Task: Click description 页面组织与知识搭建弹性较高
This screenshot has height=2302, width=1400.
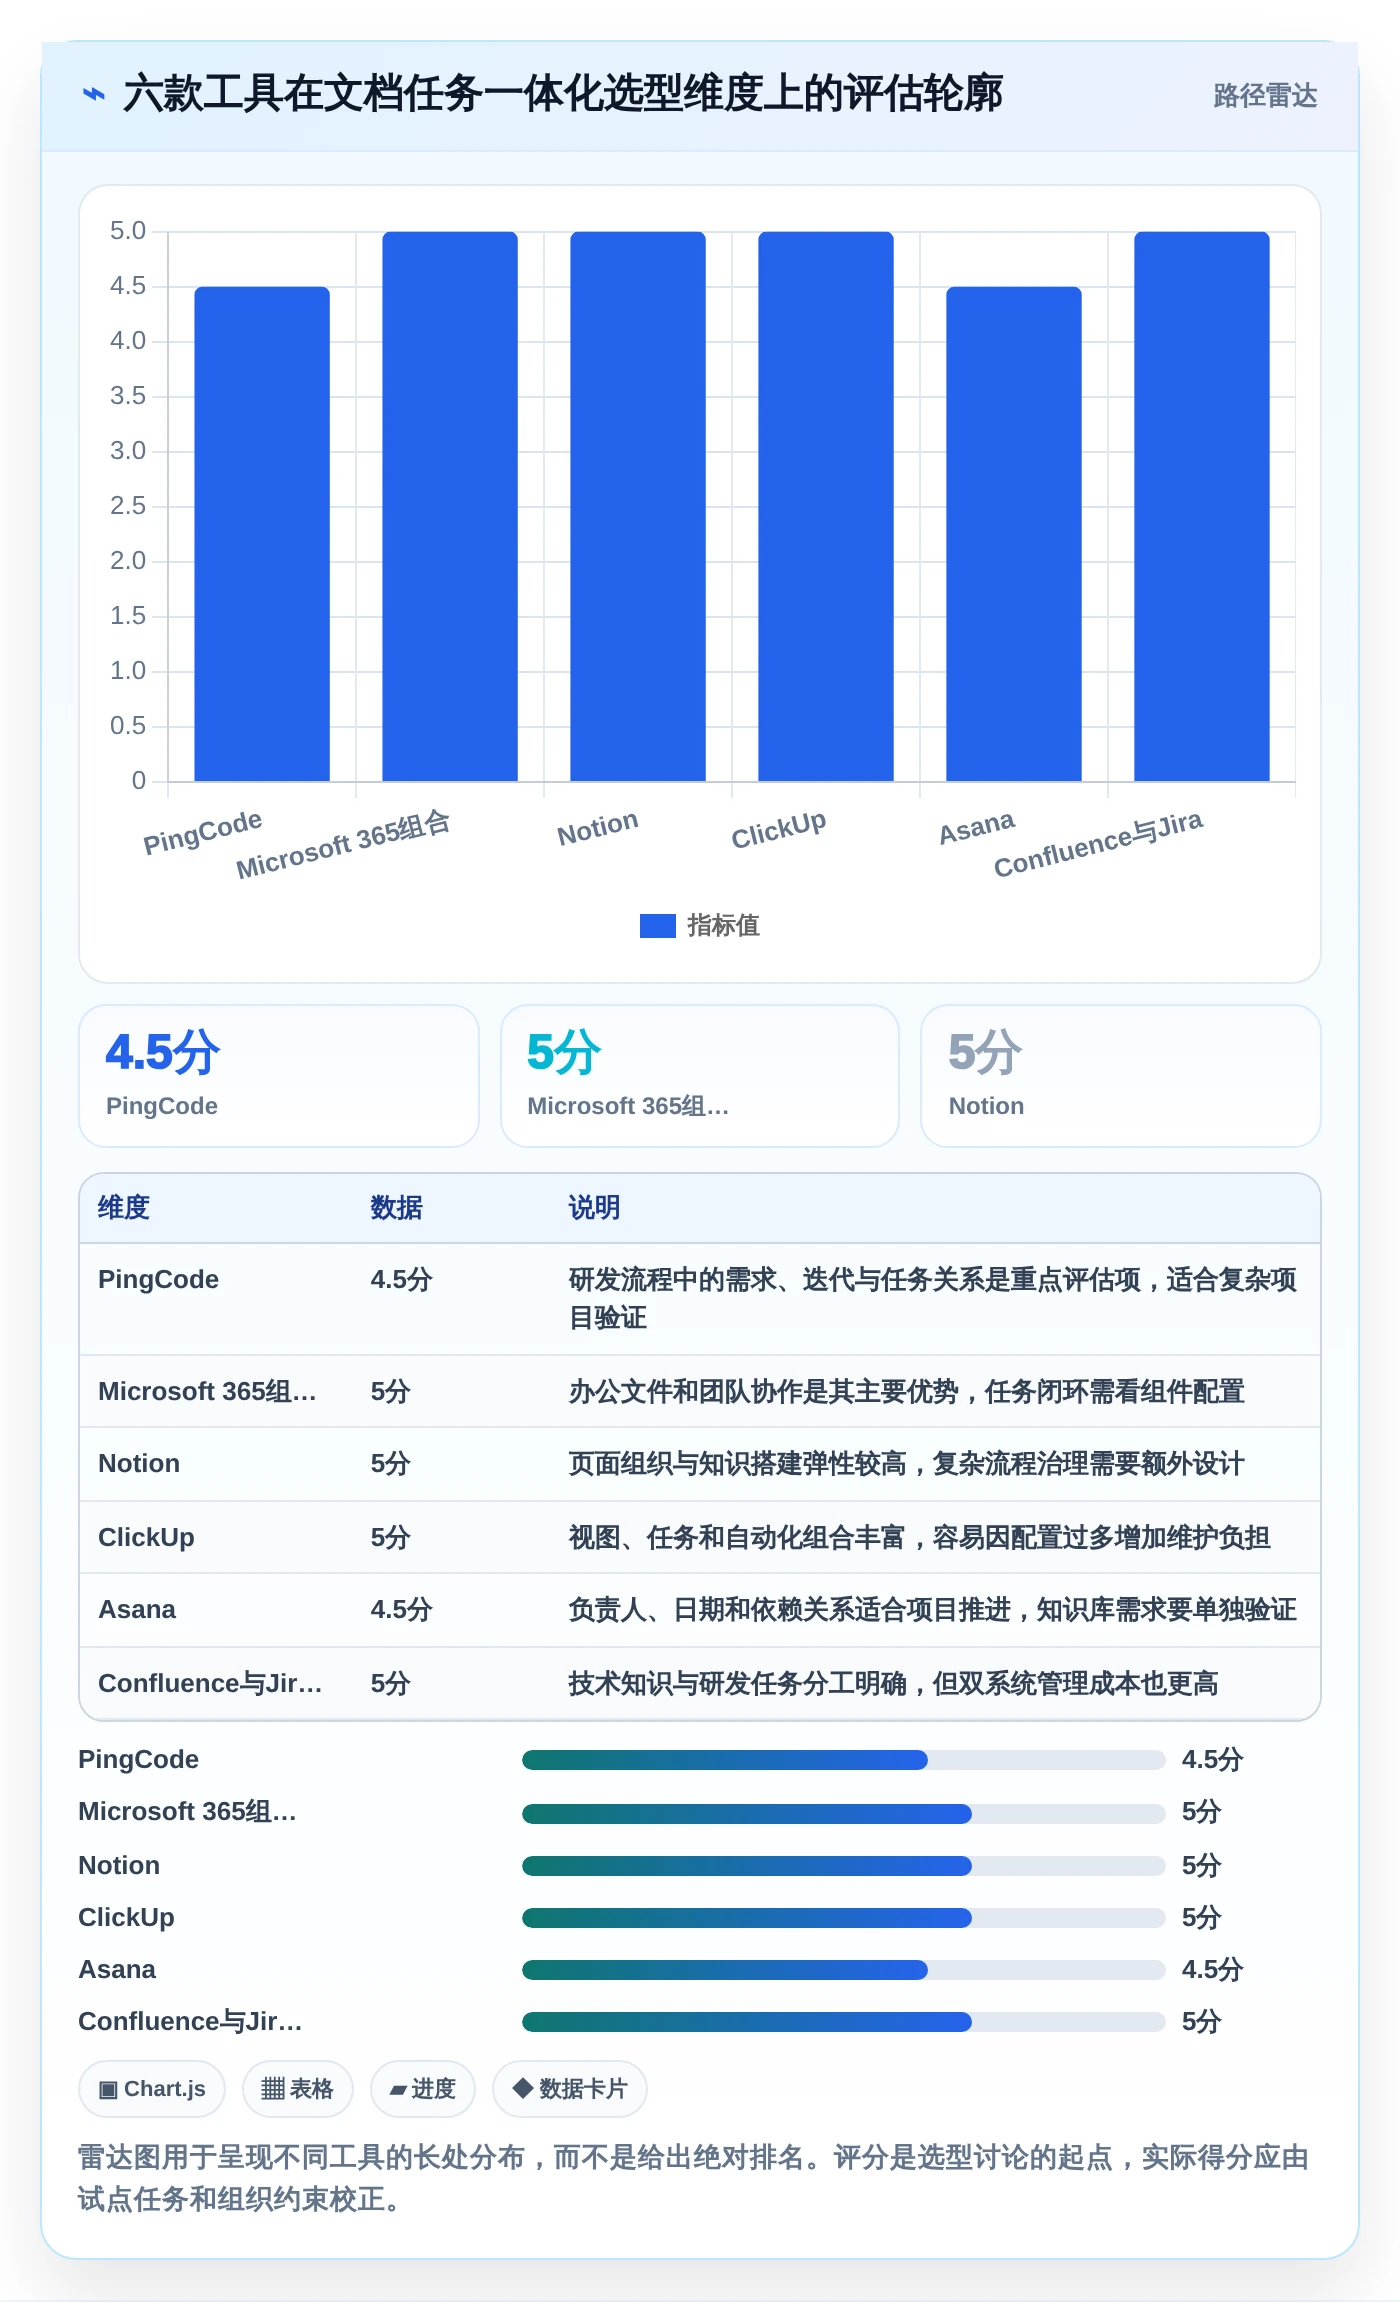Action: click(907, 1464)
